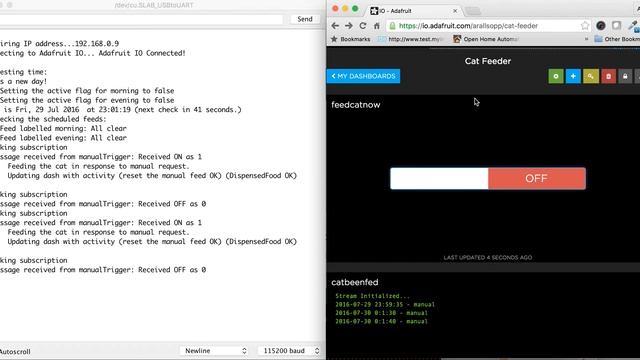640x360 pixels.
Task: Expand the bookmarks overflow chevron
Action: click(x=587, y=39)
